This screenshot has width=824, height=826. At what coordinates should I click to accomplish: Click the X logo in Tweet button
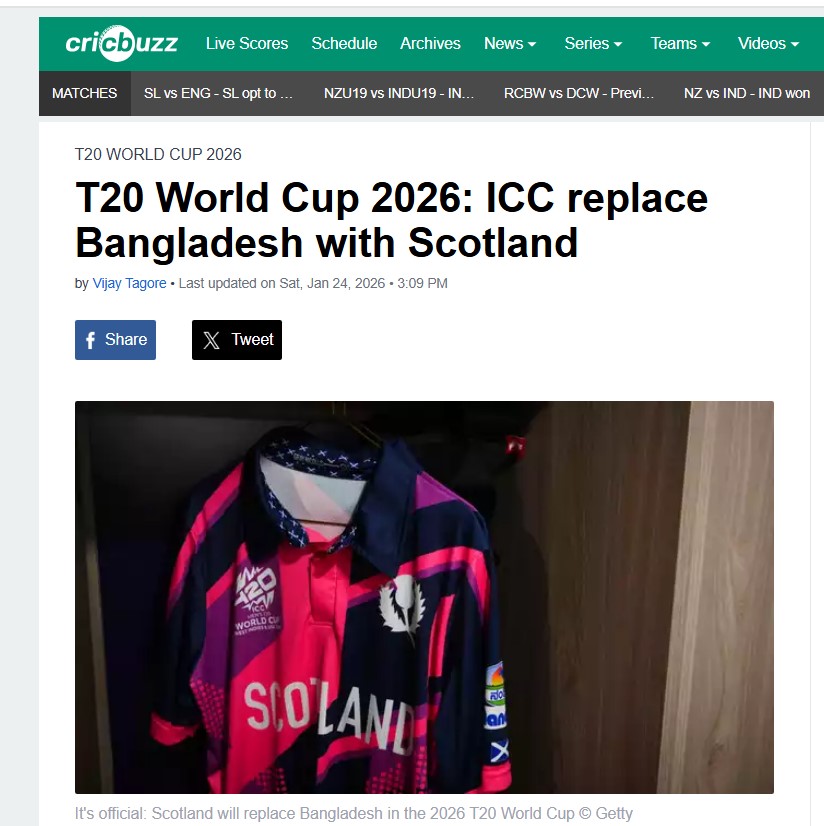click(211, 340)
